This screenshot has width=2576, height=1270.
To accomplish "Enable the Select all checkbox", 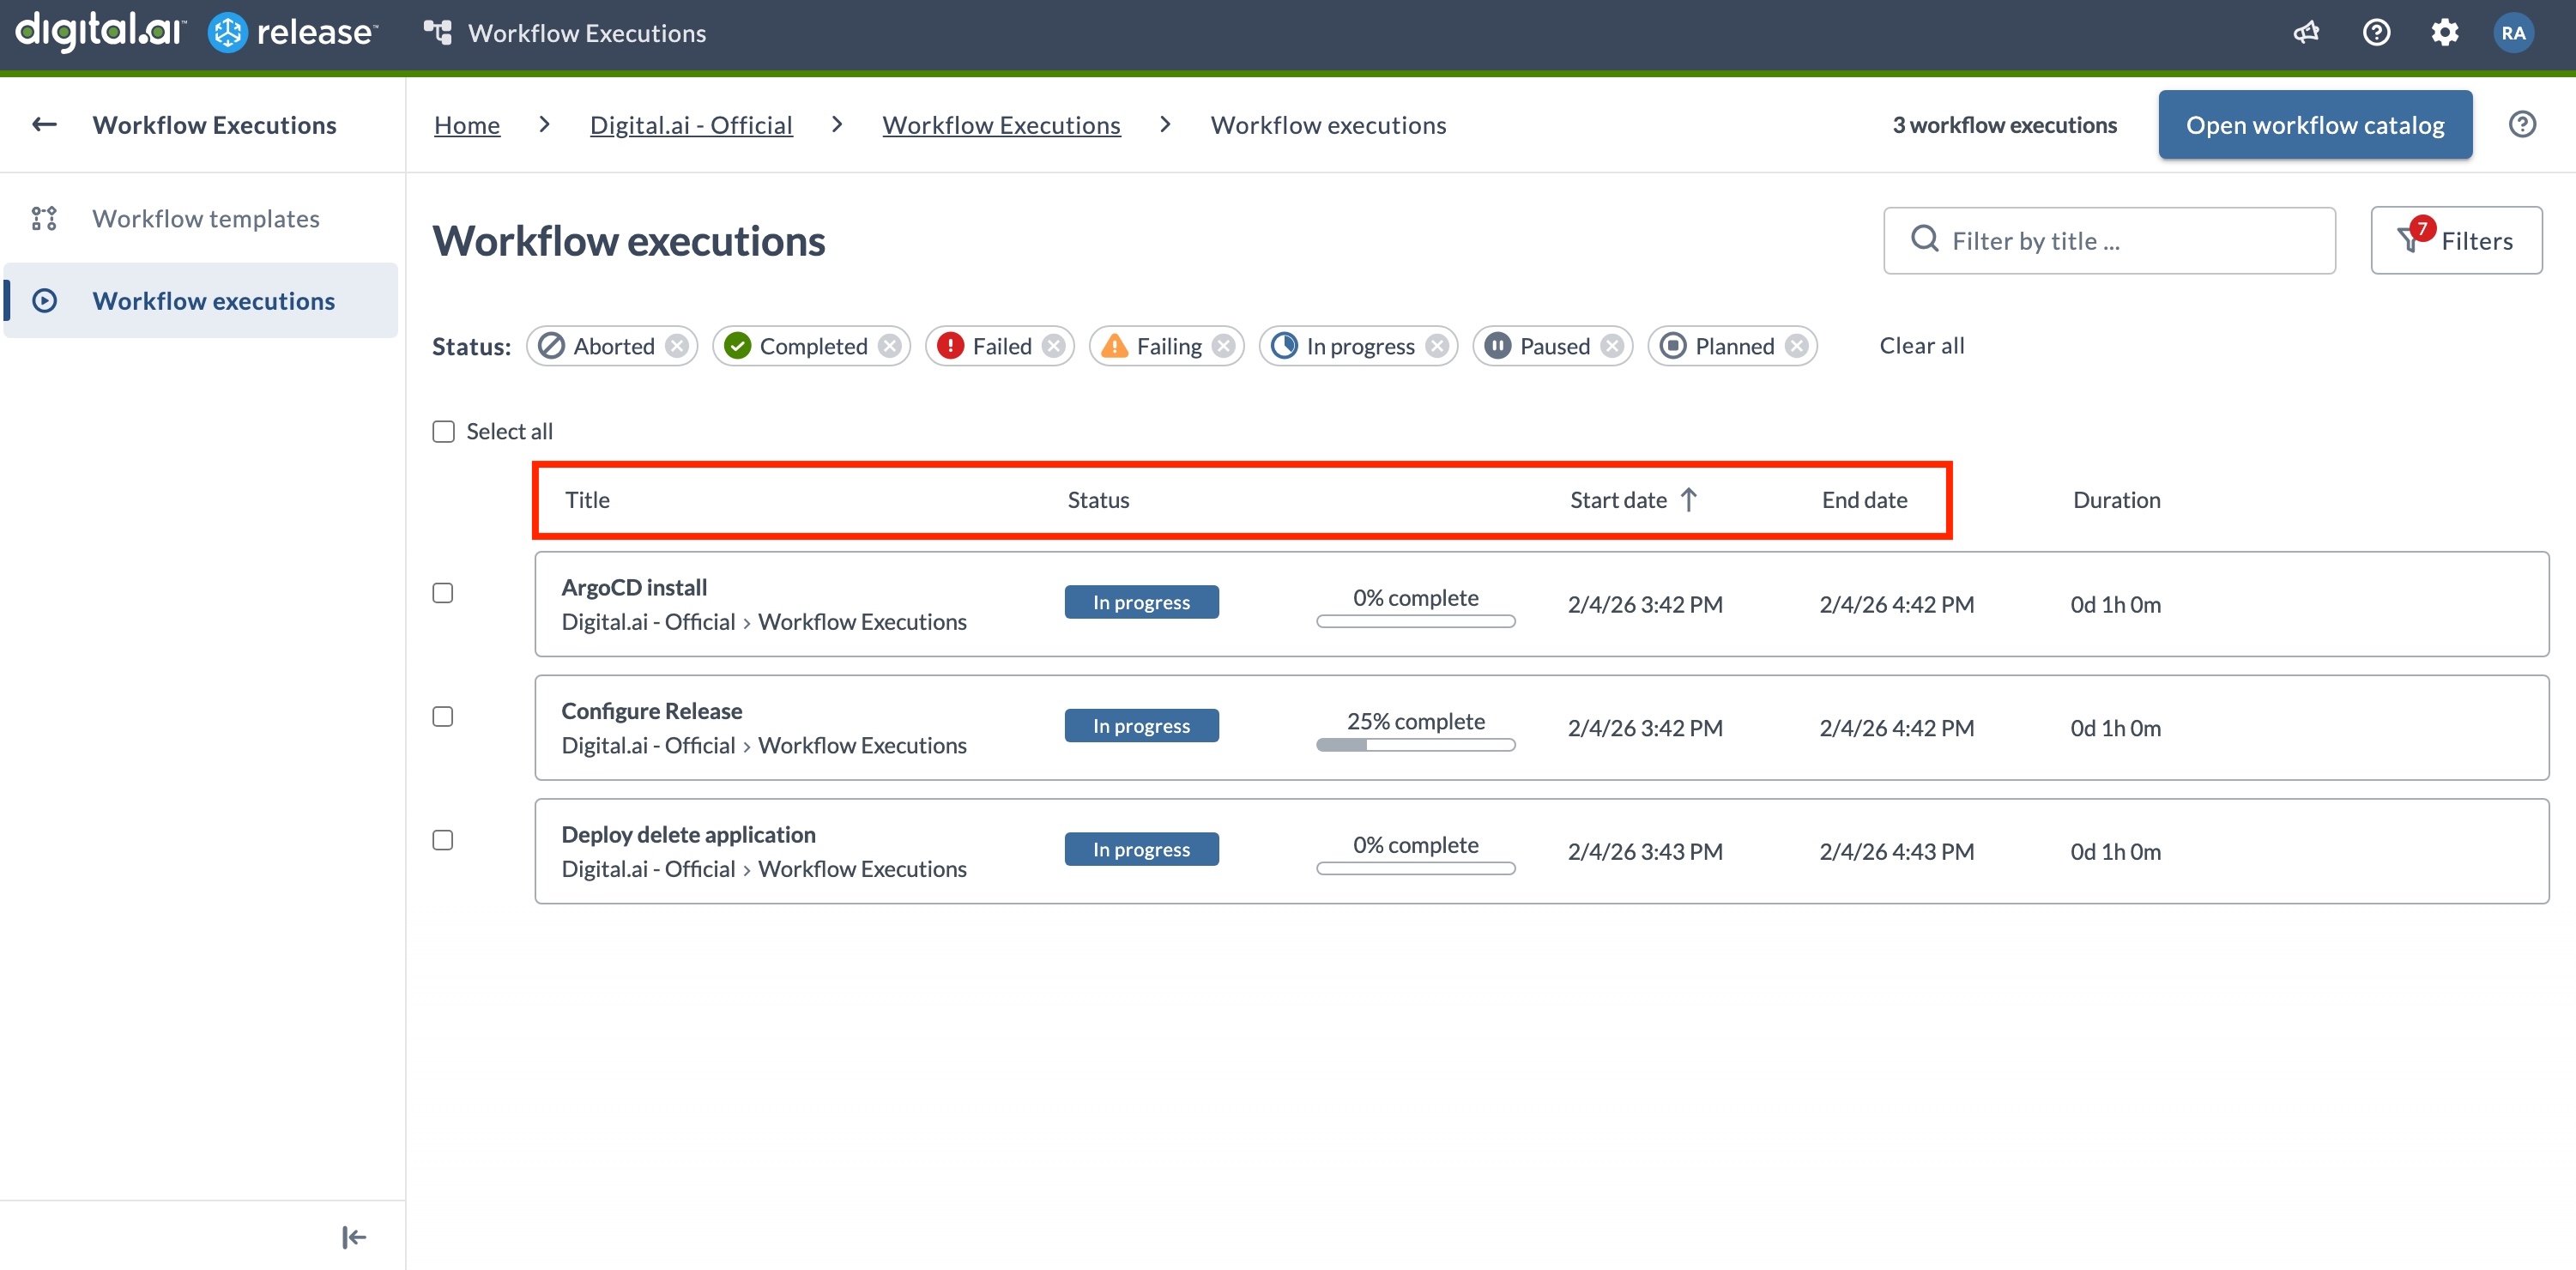I will pyautogui.click(x=443, y=431).
